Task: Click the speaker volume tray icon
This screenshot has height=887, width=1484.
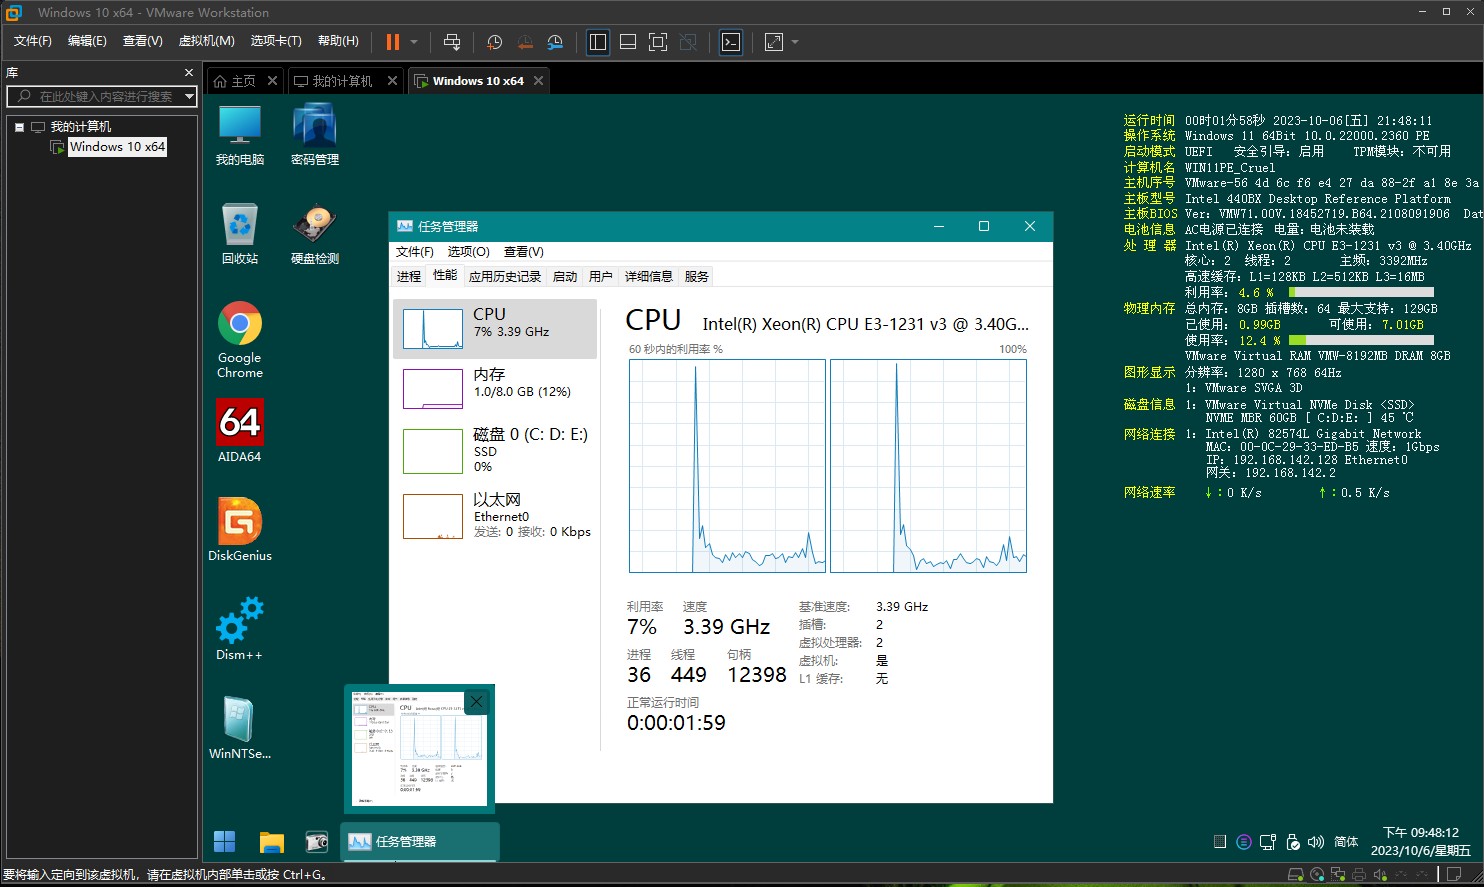Action: tap(1316, 842)
